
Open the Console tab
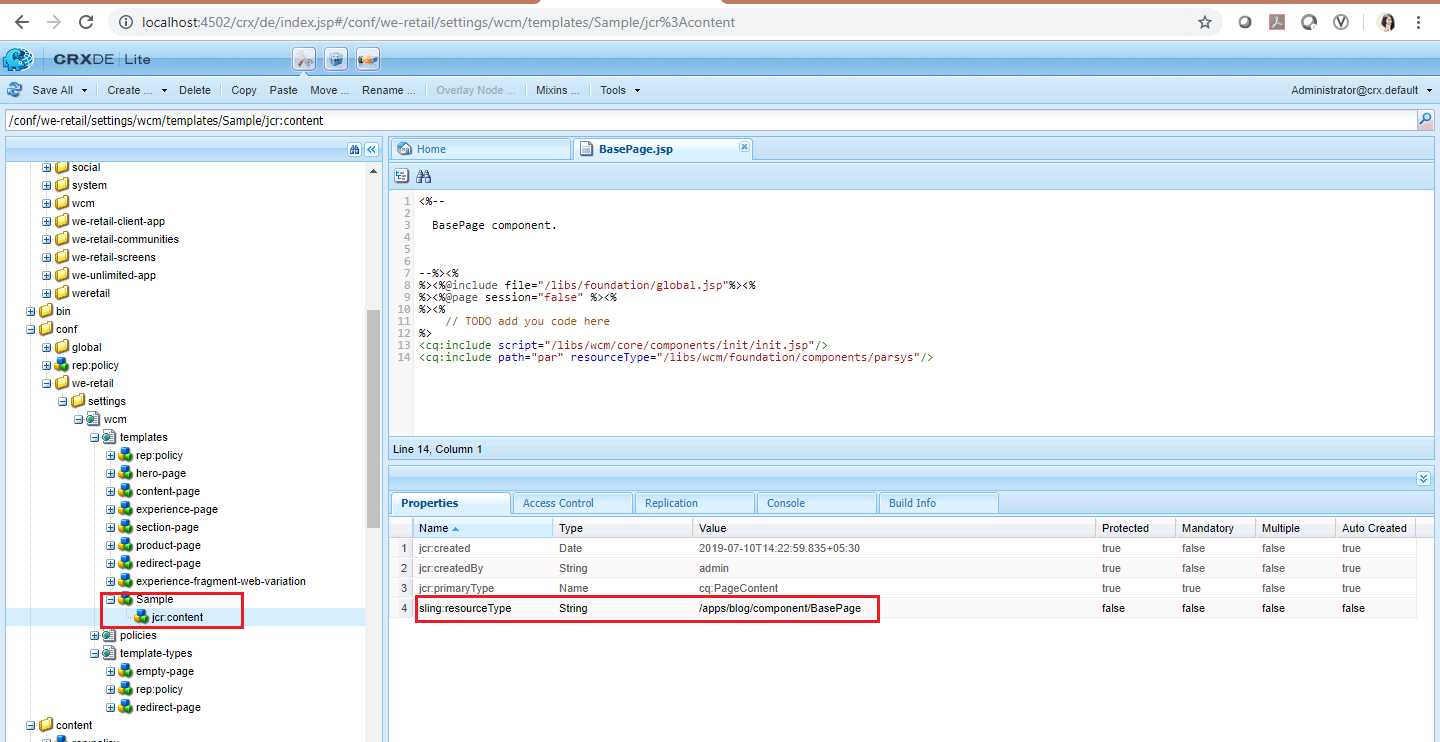(x=816, y=503)
